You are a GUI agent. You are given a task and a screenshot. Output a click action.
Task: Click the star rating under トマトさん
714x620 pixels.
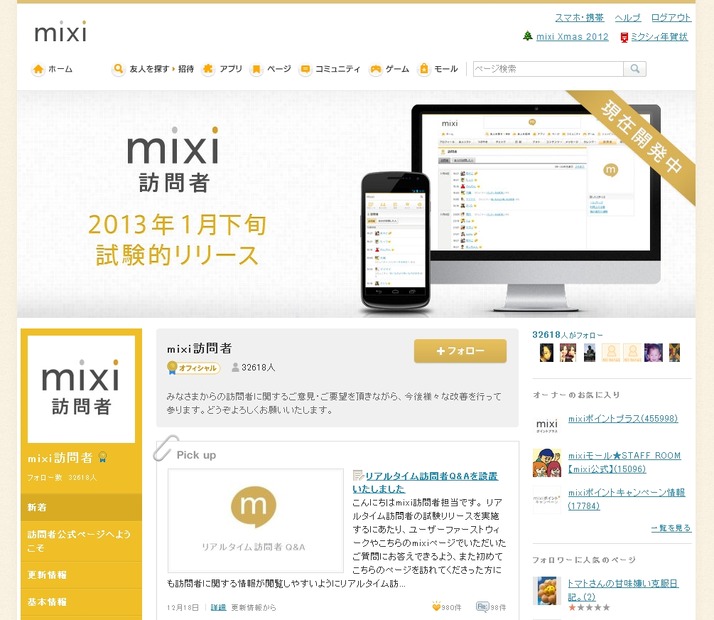589,607
